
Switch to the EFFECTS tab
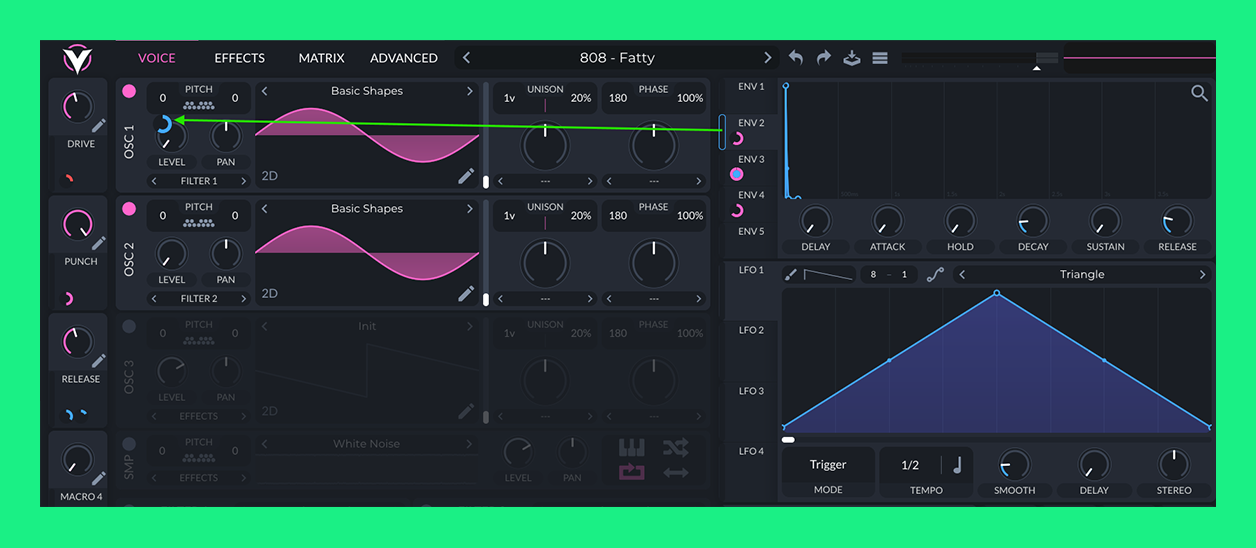pos(240,58)
